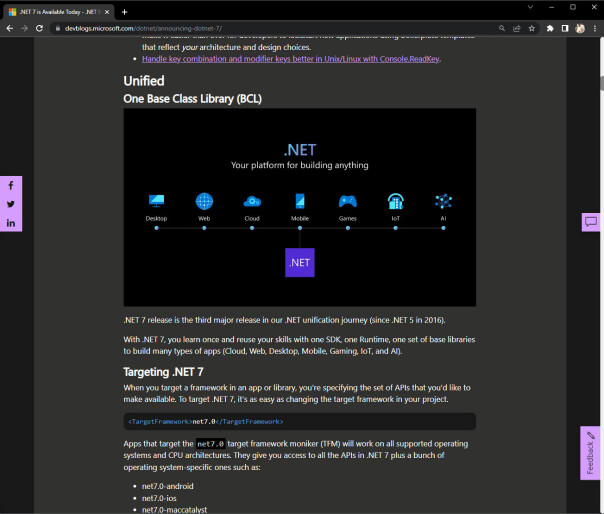Image resolution: width=604 pixels, height=514 pixels.
Task: Close the .NET 7 is Available Today tab
Action: click(x=107, y=12)
